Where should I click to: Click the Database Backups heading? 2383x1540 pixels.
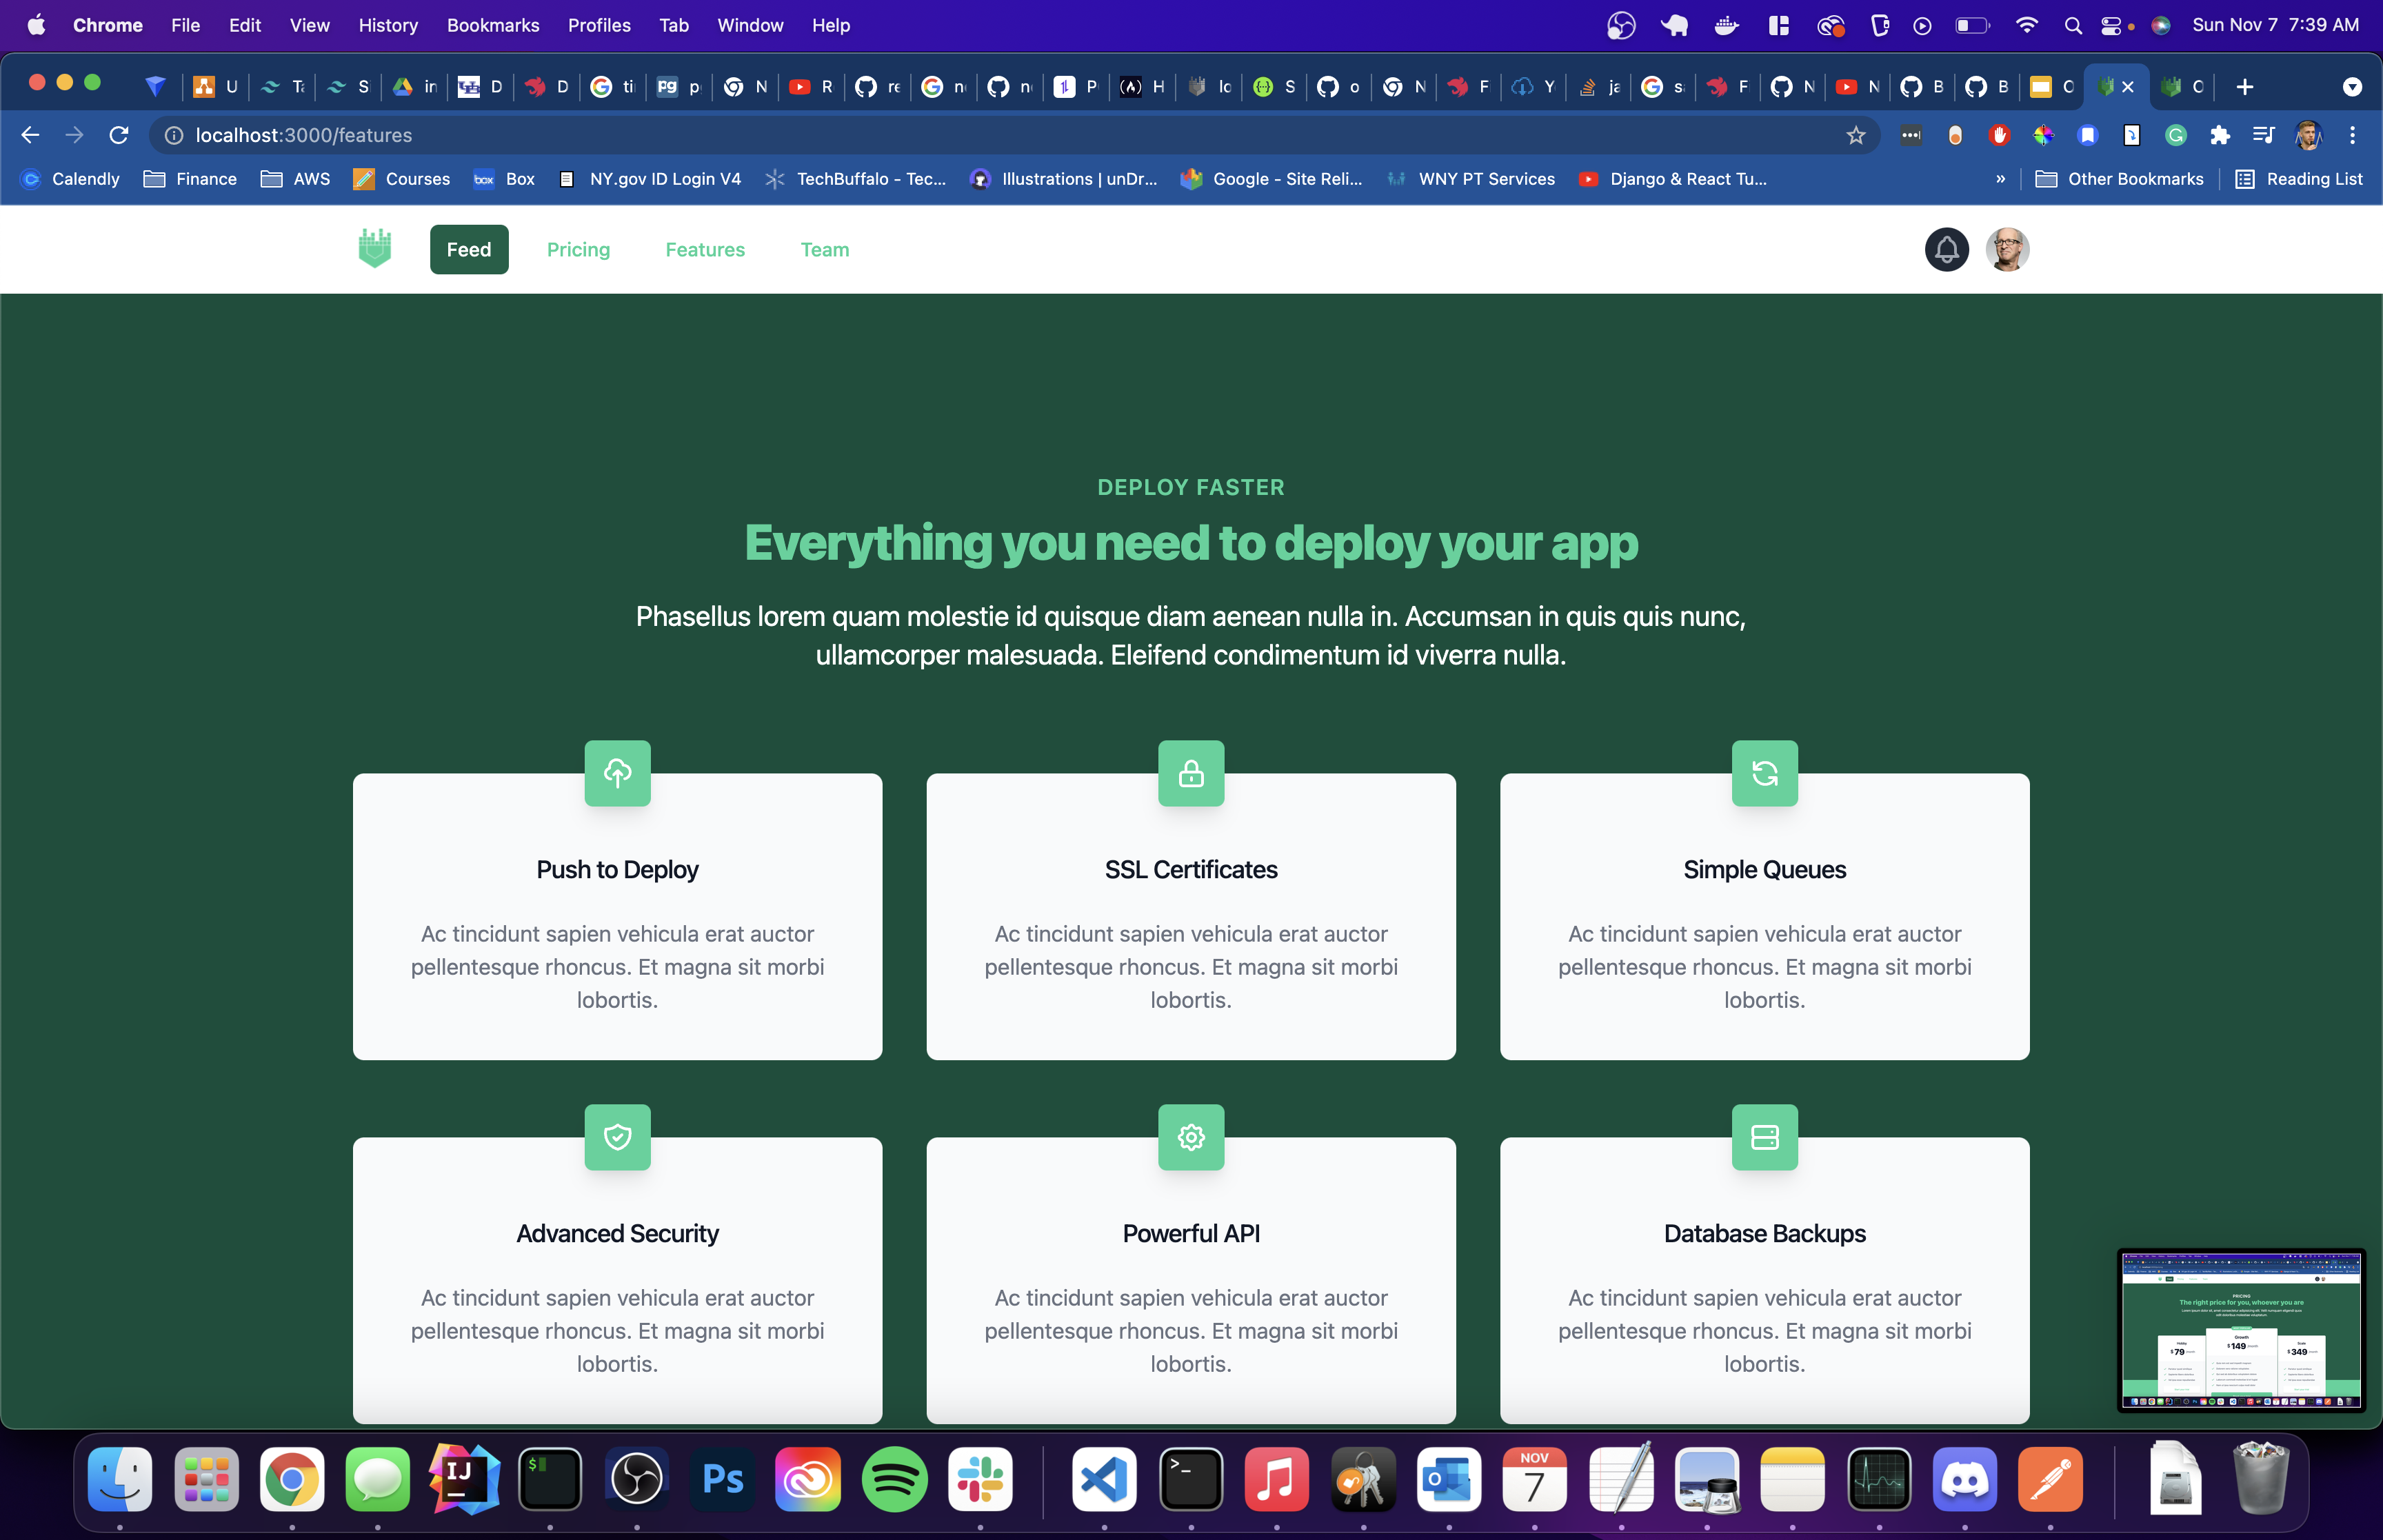click(x=1764, y=1234)
